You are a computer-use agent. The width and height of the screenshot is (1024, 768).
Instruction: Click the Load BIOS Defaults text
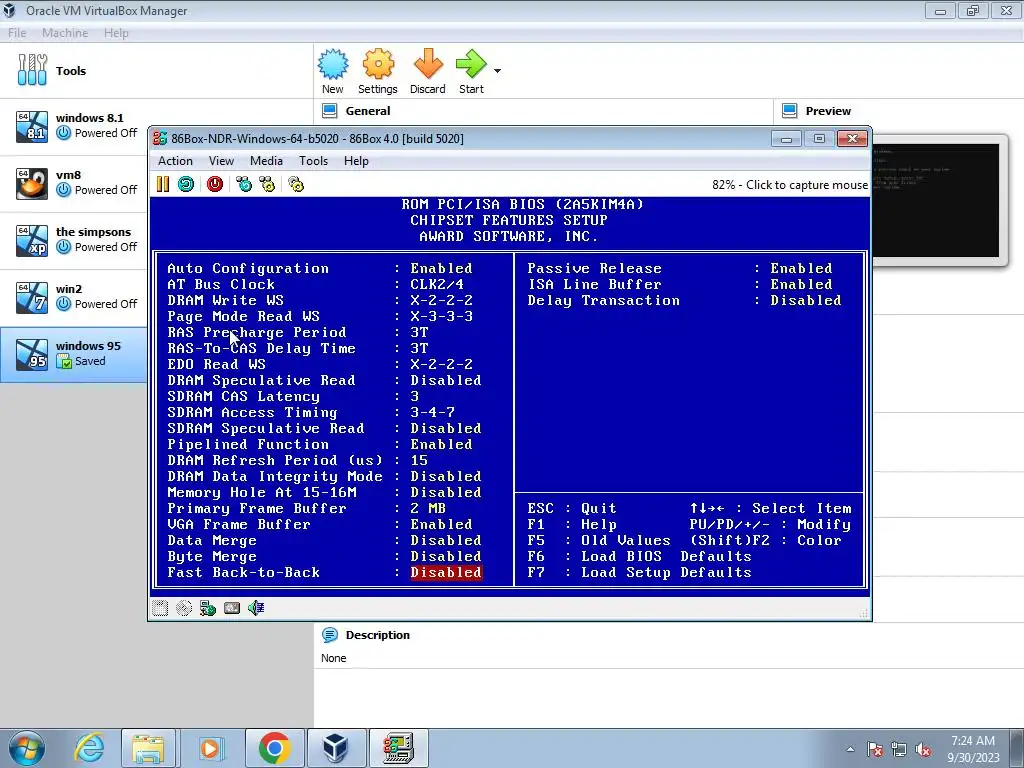666,556
